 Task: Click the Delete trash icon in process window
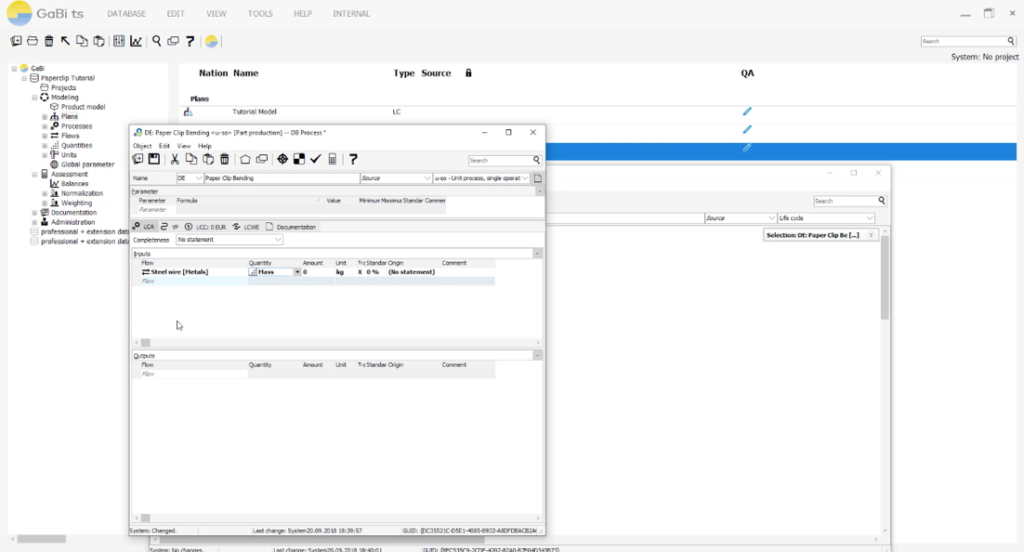(225, 159)
